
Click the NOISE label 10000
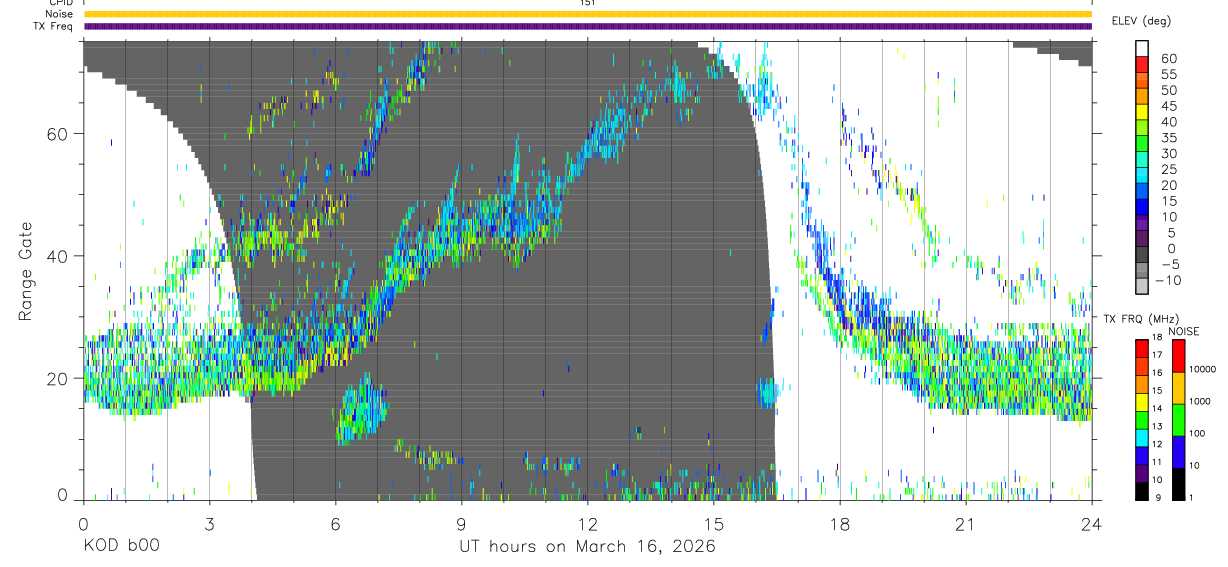click(1204, 370)
